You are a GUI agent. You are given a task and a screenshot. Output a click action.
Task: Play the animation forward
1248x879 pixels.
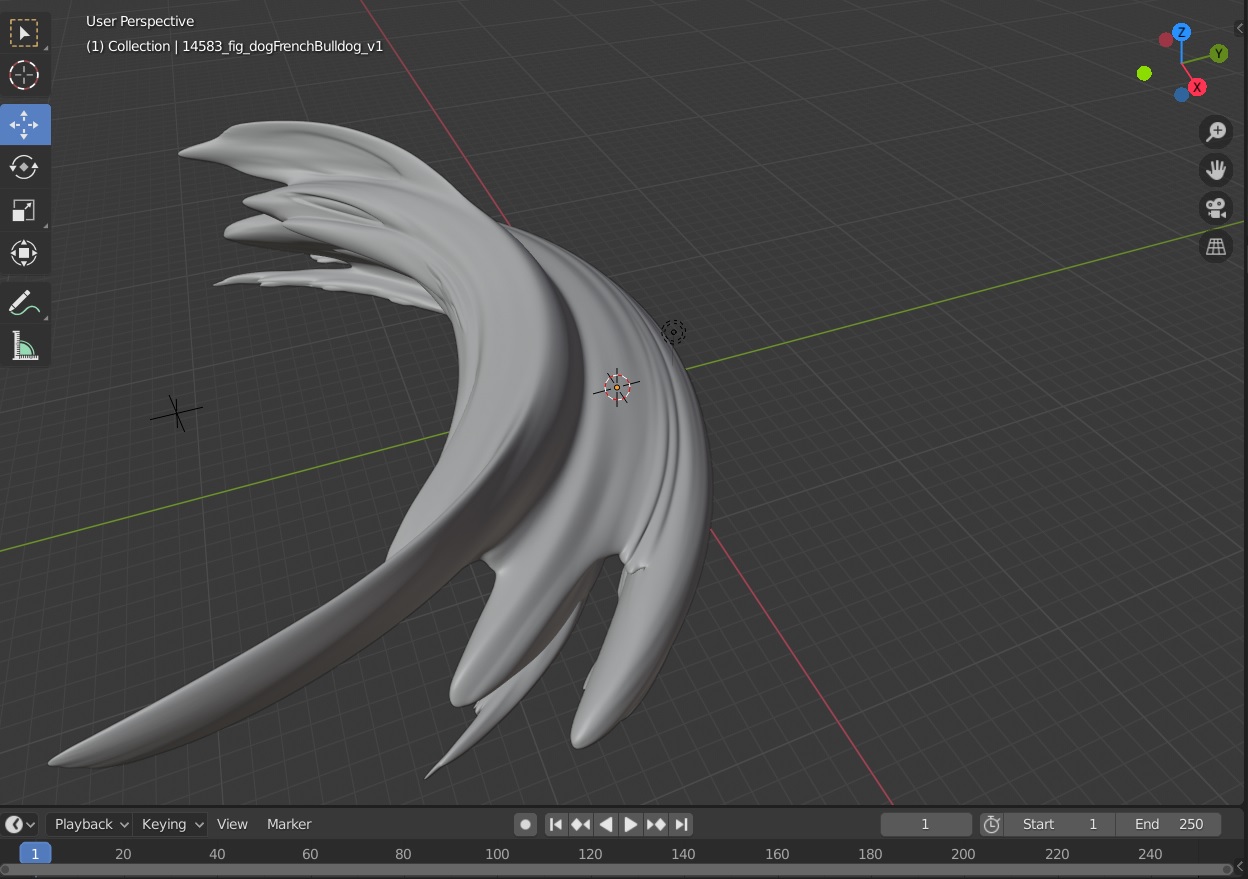[631, 824]
